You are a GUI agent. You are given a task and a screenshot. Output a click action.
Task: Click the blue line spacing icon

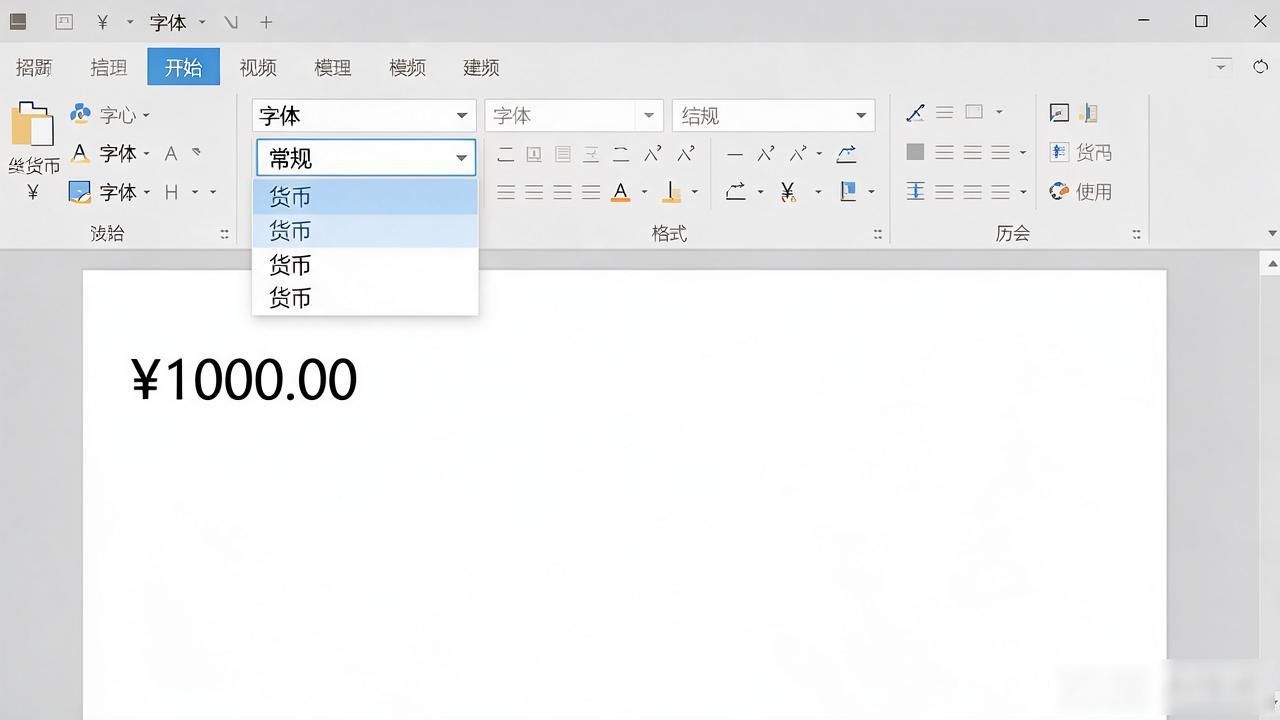click(x=915, y=191)
